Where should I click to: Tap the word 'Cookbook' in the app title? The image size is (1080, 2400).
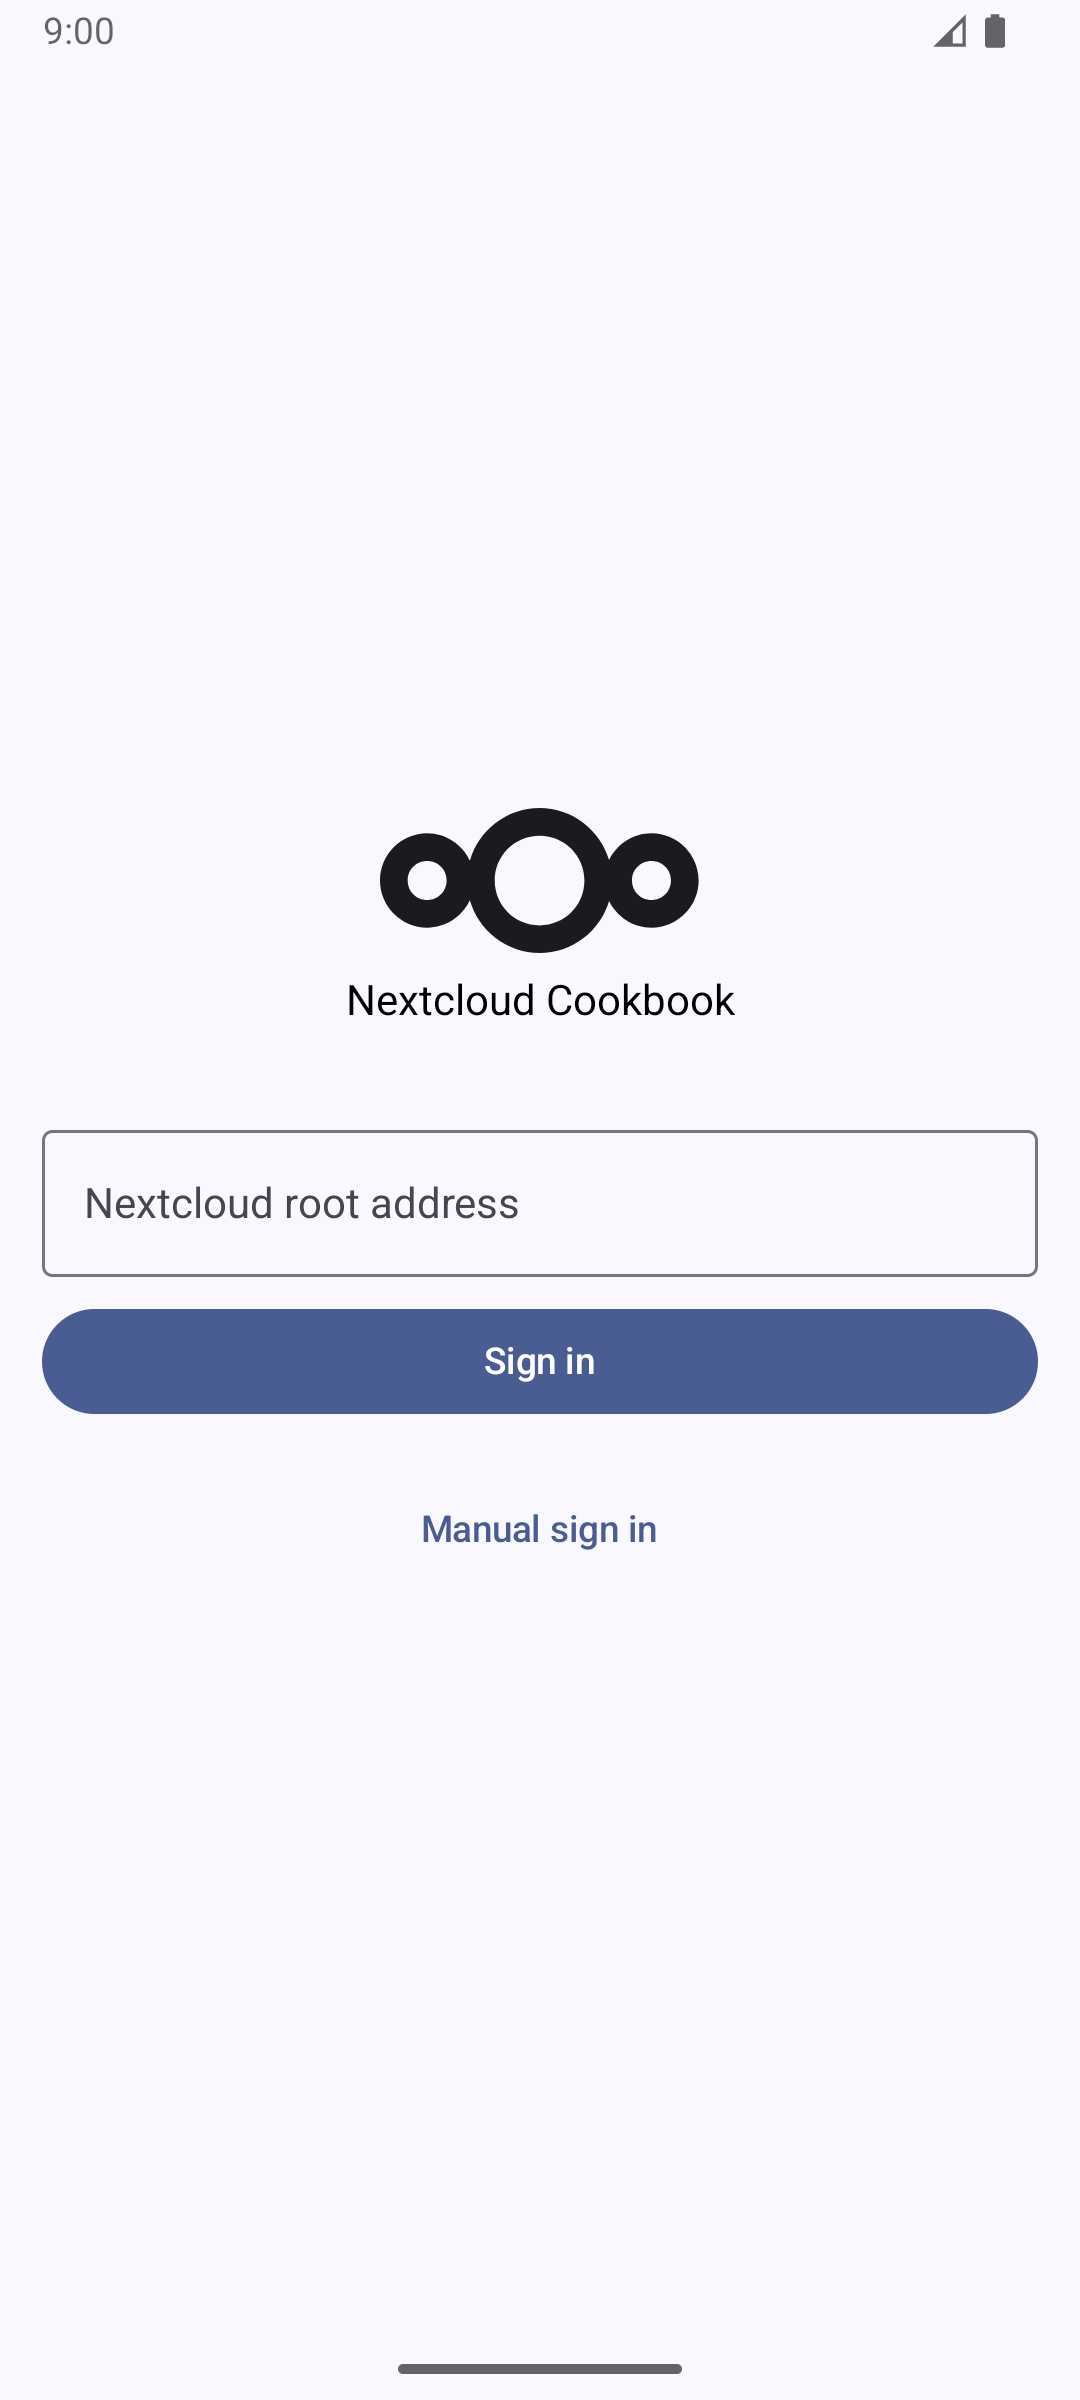click(x=640, y=1000)
